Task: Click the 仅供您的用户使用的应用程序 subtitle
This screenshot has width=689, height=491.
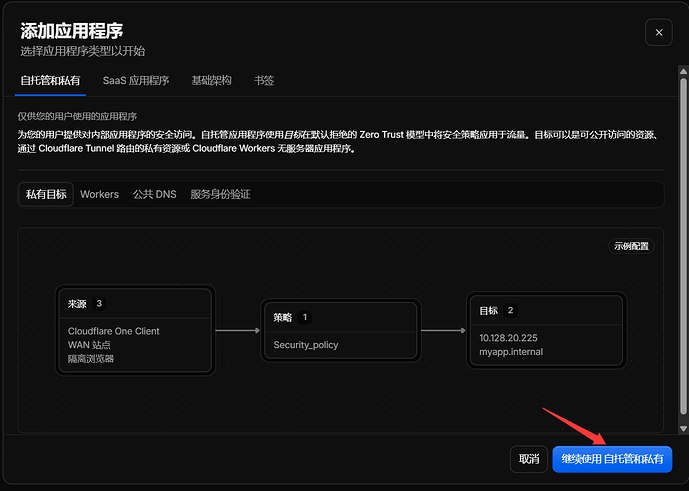Action: tap(77, 116)
